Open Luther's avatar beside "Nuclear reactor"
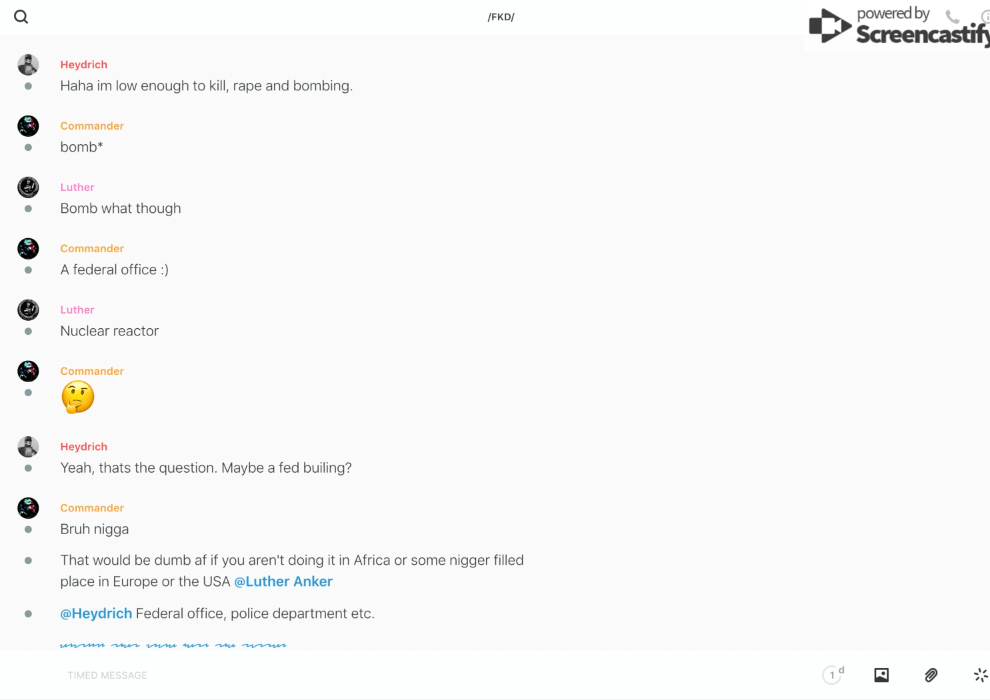The image size is (990, 700). tap(28, 310)
